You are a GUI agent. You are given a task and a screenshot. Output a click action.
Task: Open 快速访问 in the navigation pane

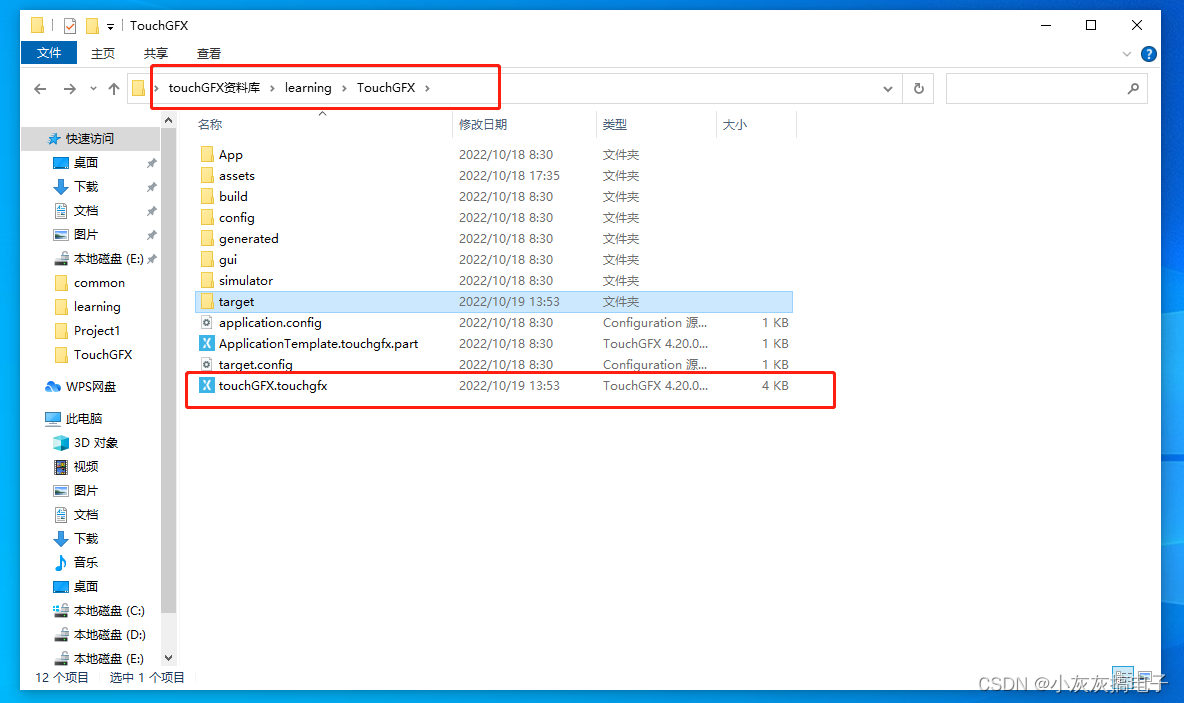(89, 138)
